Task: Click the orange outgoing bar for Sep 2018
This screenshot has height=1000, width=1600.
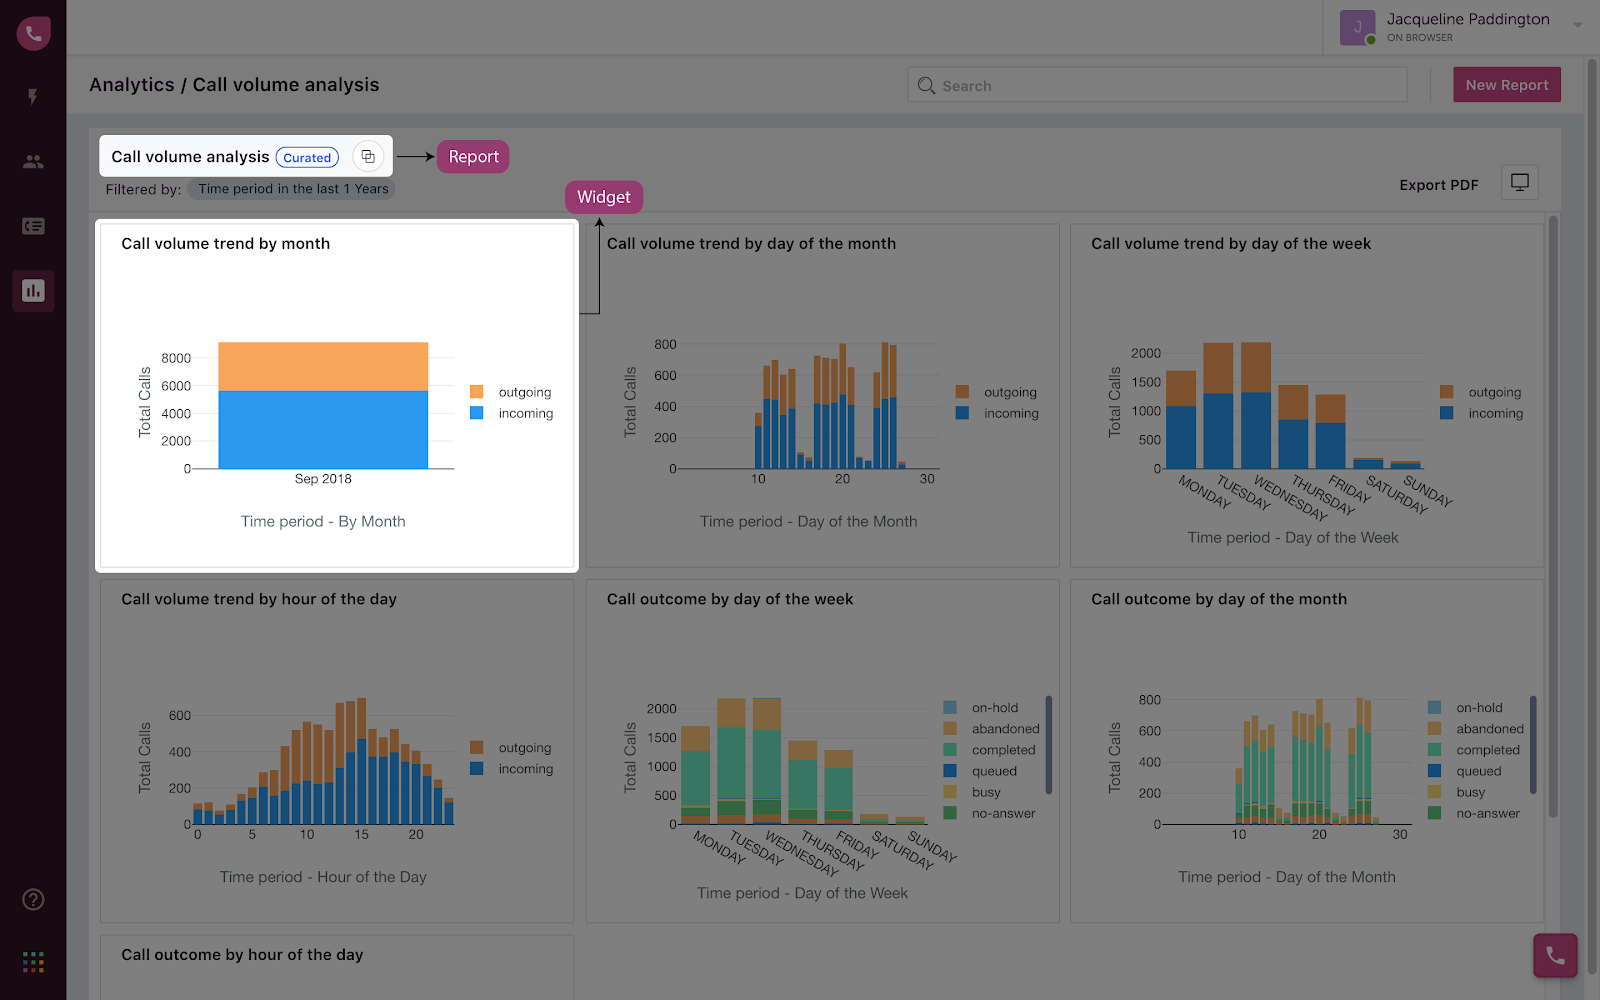Action: (323, 366)
